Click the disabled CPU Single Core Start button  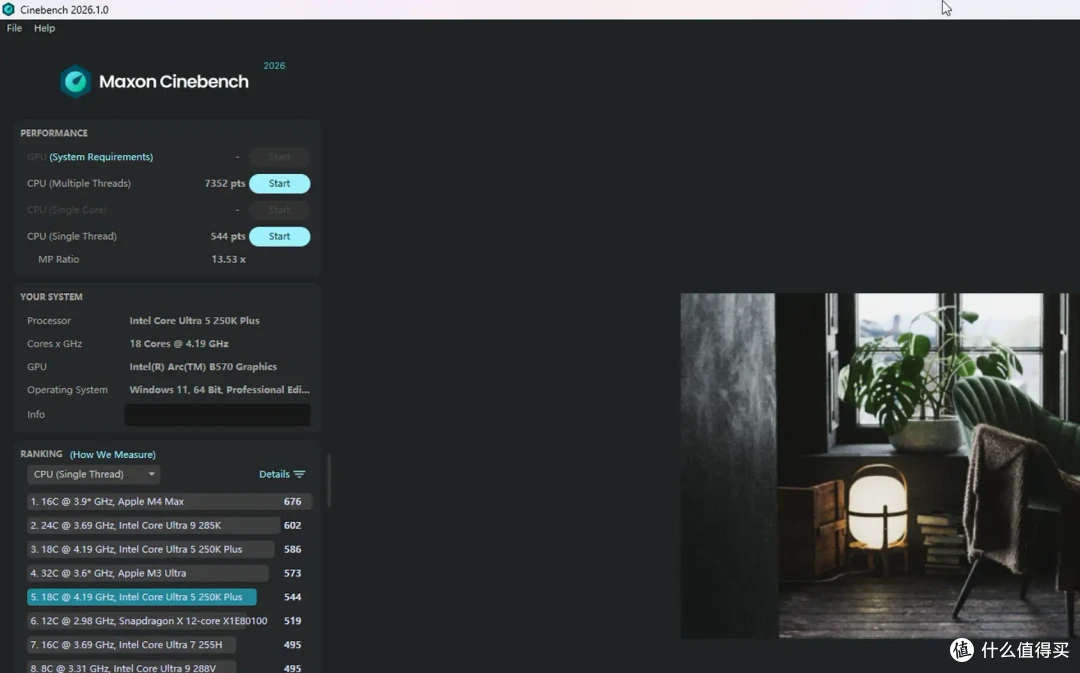pos(279,209)
